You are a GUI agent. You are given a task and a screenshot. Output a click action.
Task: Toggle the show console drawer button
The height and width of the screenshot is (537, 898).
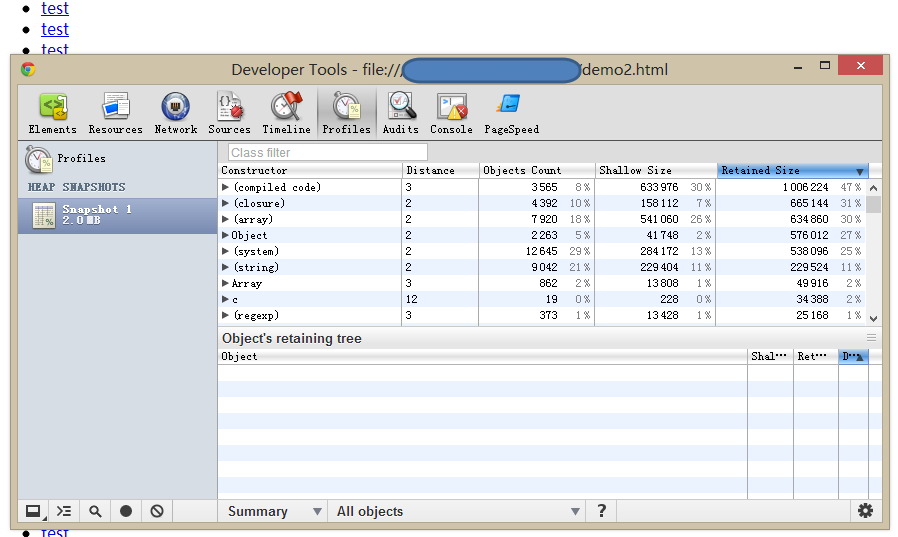[x=64, y=511]
